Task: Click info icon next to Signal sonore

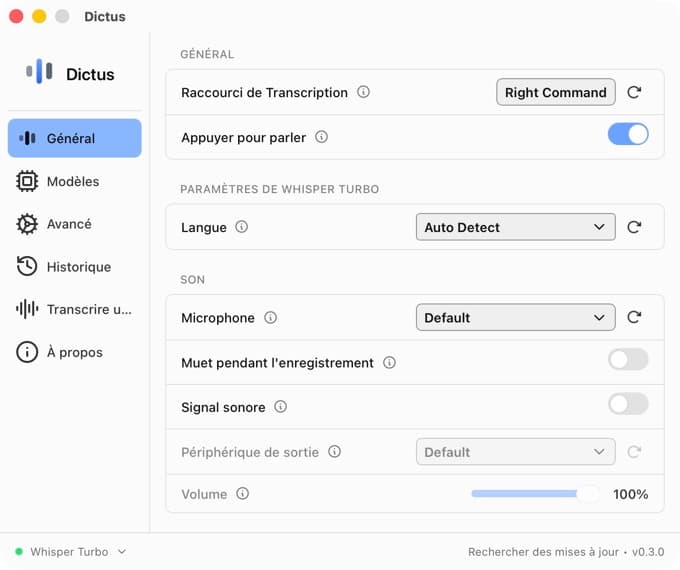Action: (281, 406)
